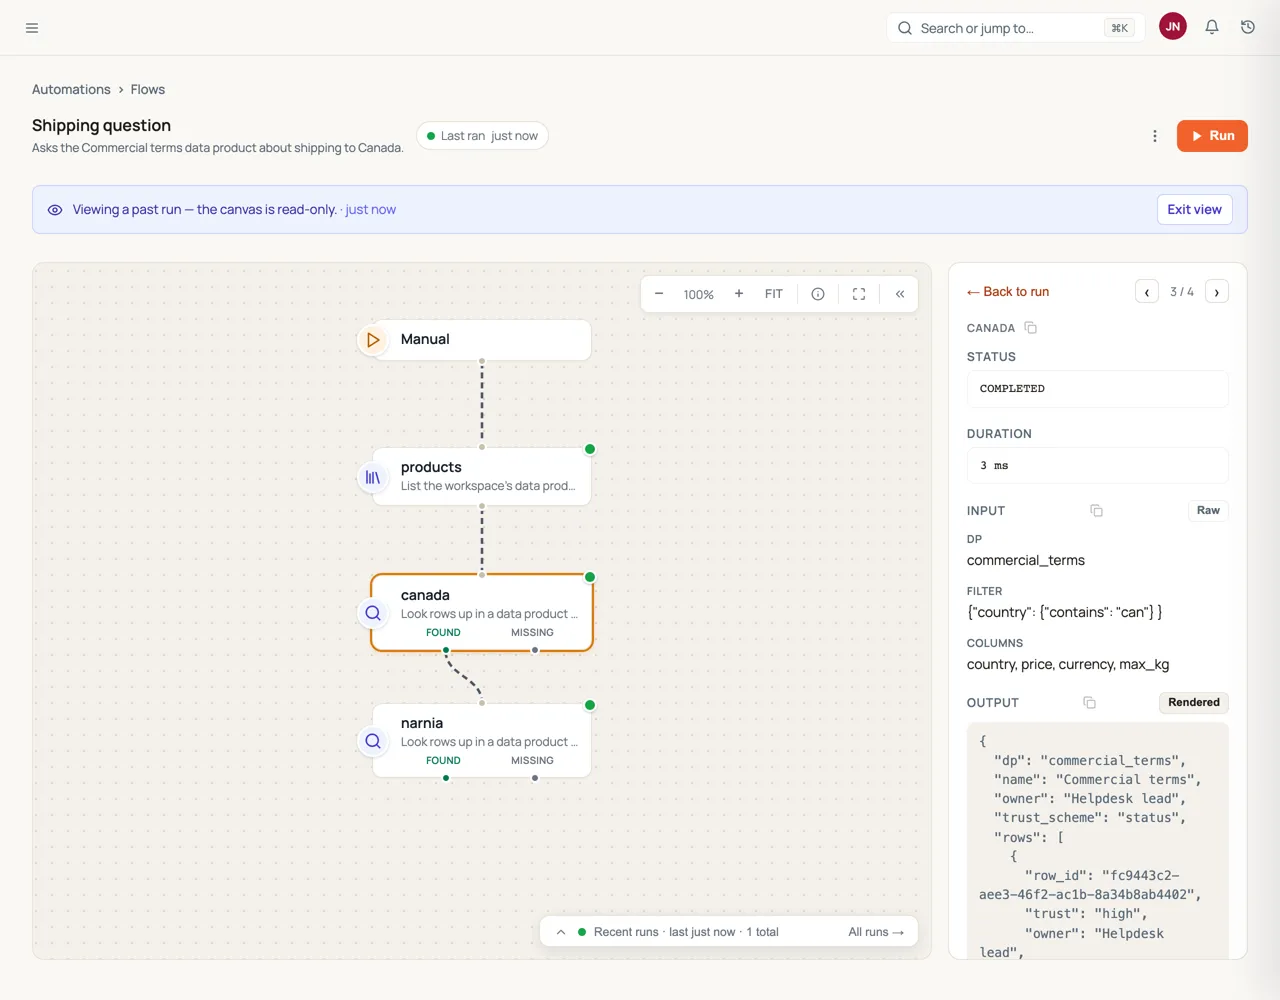The image size is (1280, 1000).
Task: Click the canvas info icon
Action: point(818,294)
